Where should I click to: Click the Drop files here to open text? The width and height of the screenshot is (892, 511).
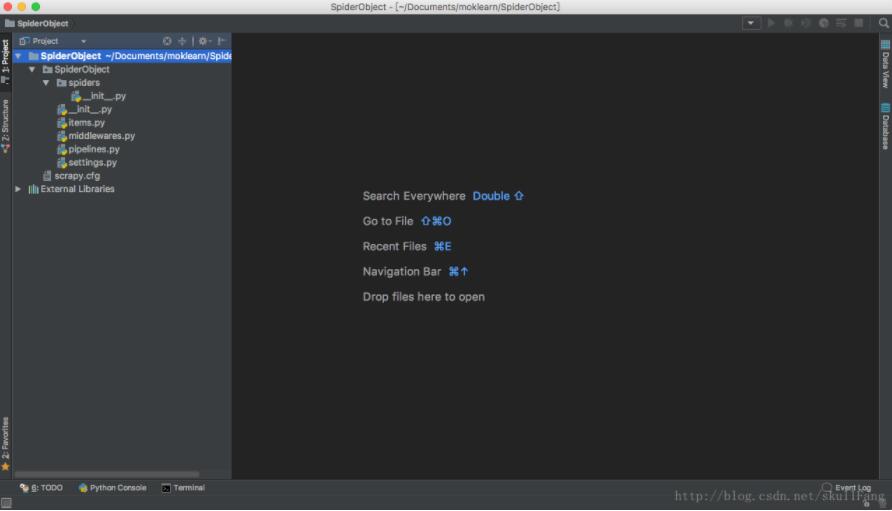click(424, 296)
